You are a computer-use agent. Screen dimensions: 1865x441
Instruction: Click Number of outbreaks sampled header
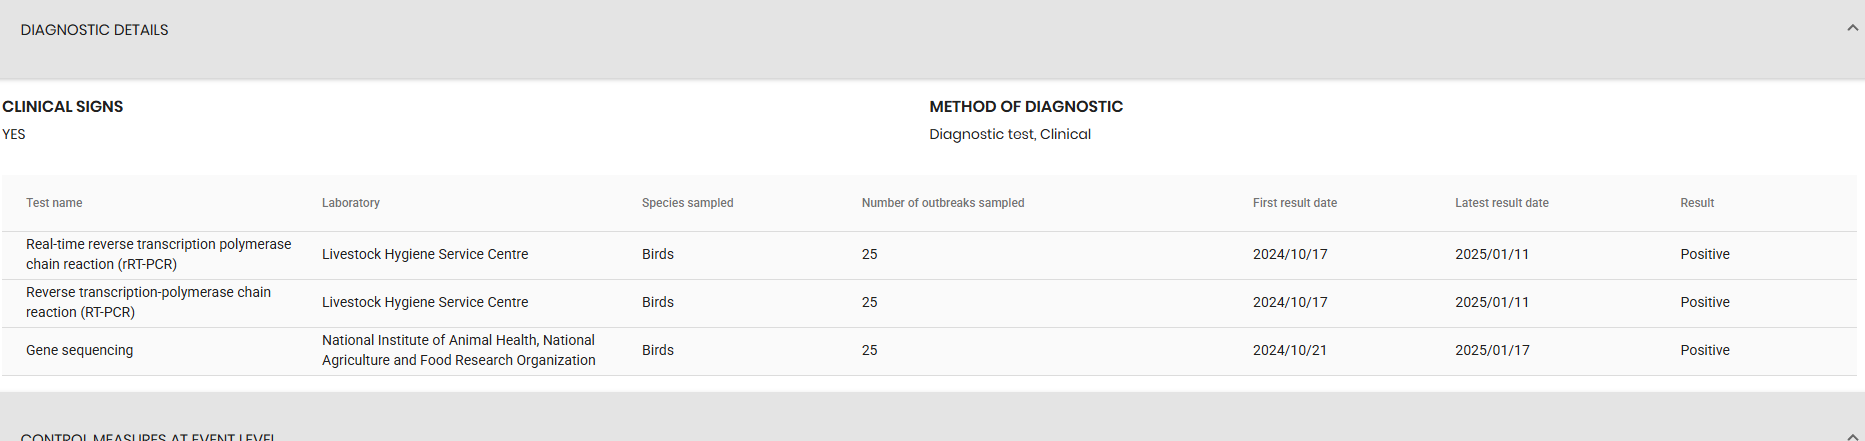click(x=943, y=203)
